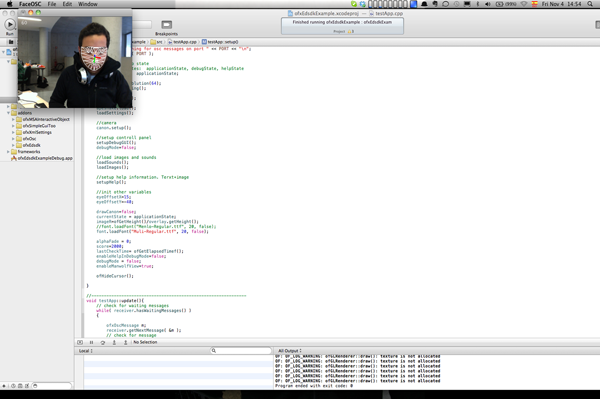Open the volume control in menu bar
The image size is (600, 399).
click(488, 4)
